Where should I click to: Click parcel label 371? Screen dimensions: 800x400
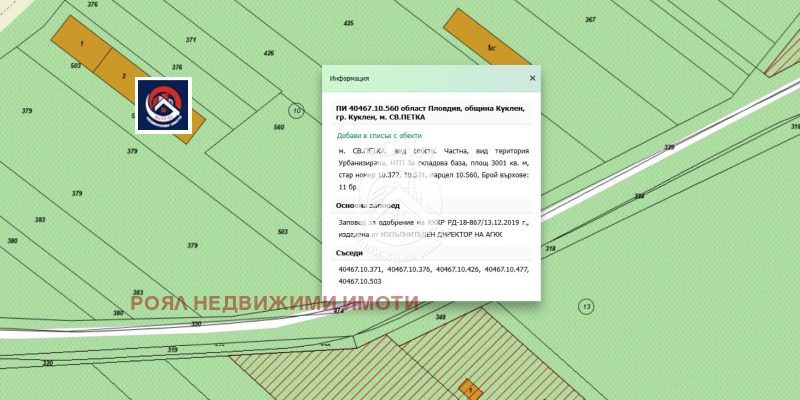pos(191,40)
